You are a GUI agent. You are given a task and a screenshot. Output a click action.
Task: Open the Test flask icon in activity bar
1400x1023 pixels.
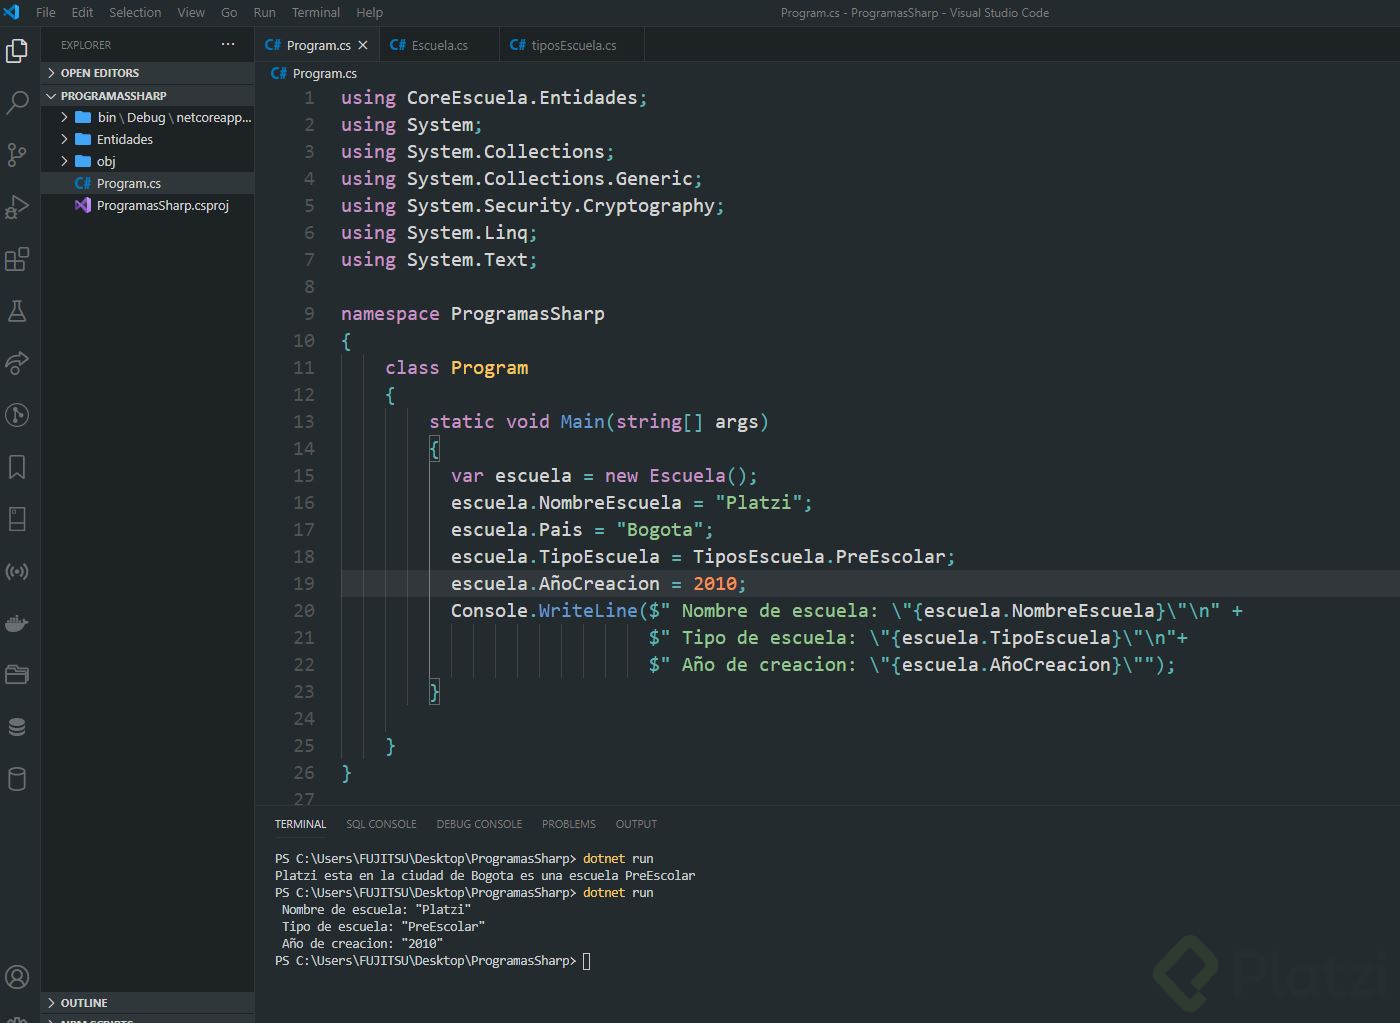click(x=17, y=311)
